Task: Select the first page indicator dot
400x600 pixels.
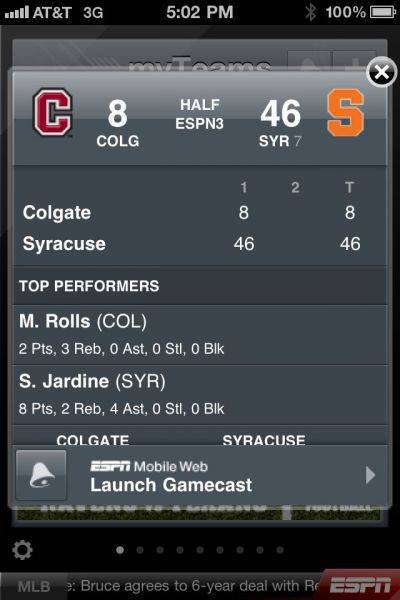Action: click(120, 550)
